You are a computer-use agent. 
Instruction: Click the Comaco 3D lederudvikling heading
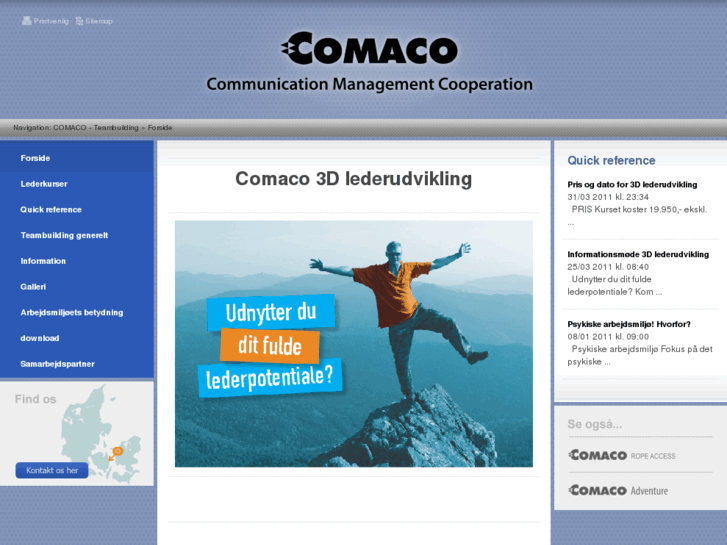point(354,179)
